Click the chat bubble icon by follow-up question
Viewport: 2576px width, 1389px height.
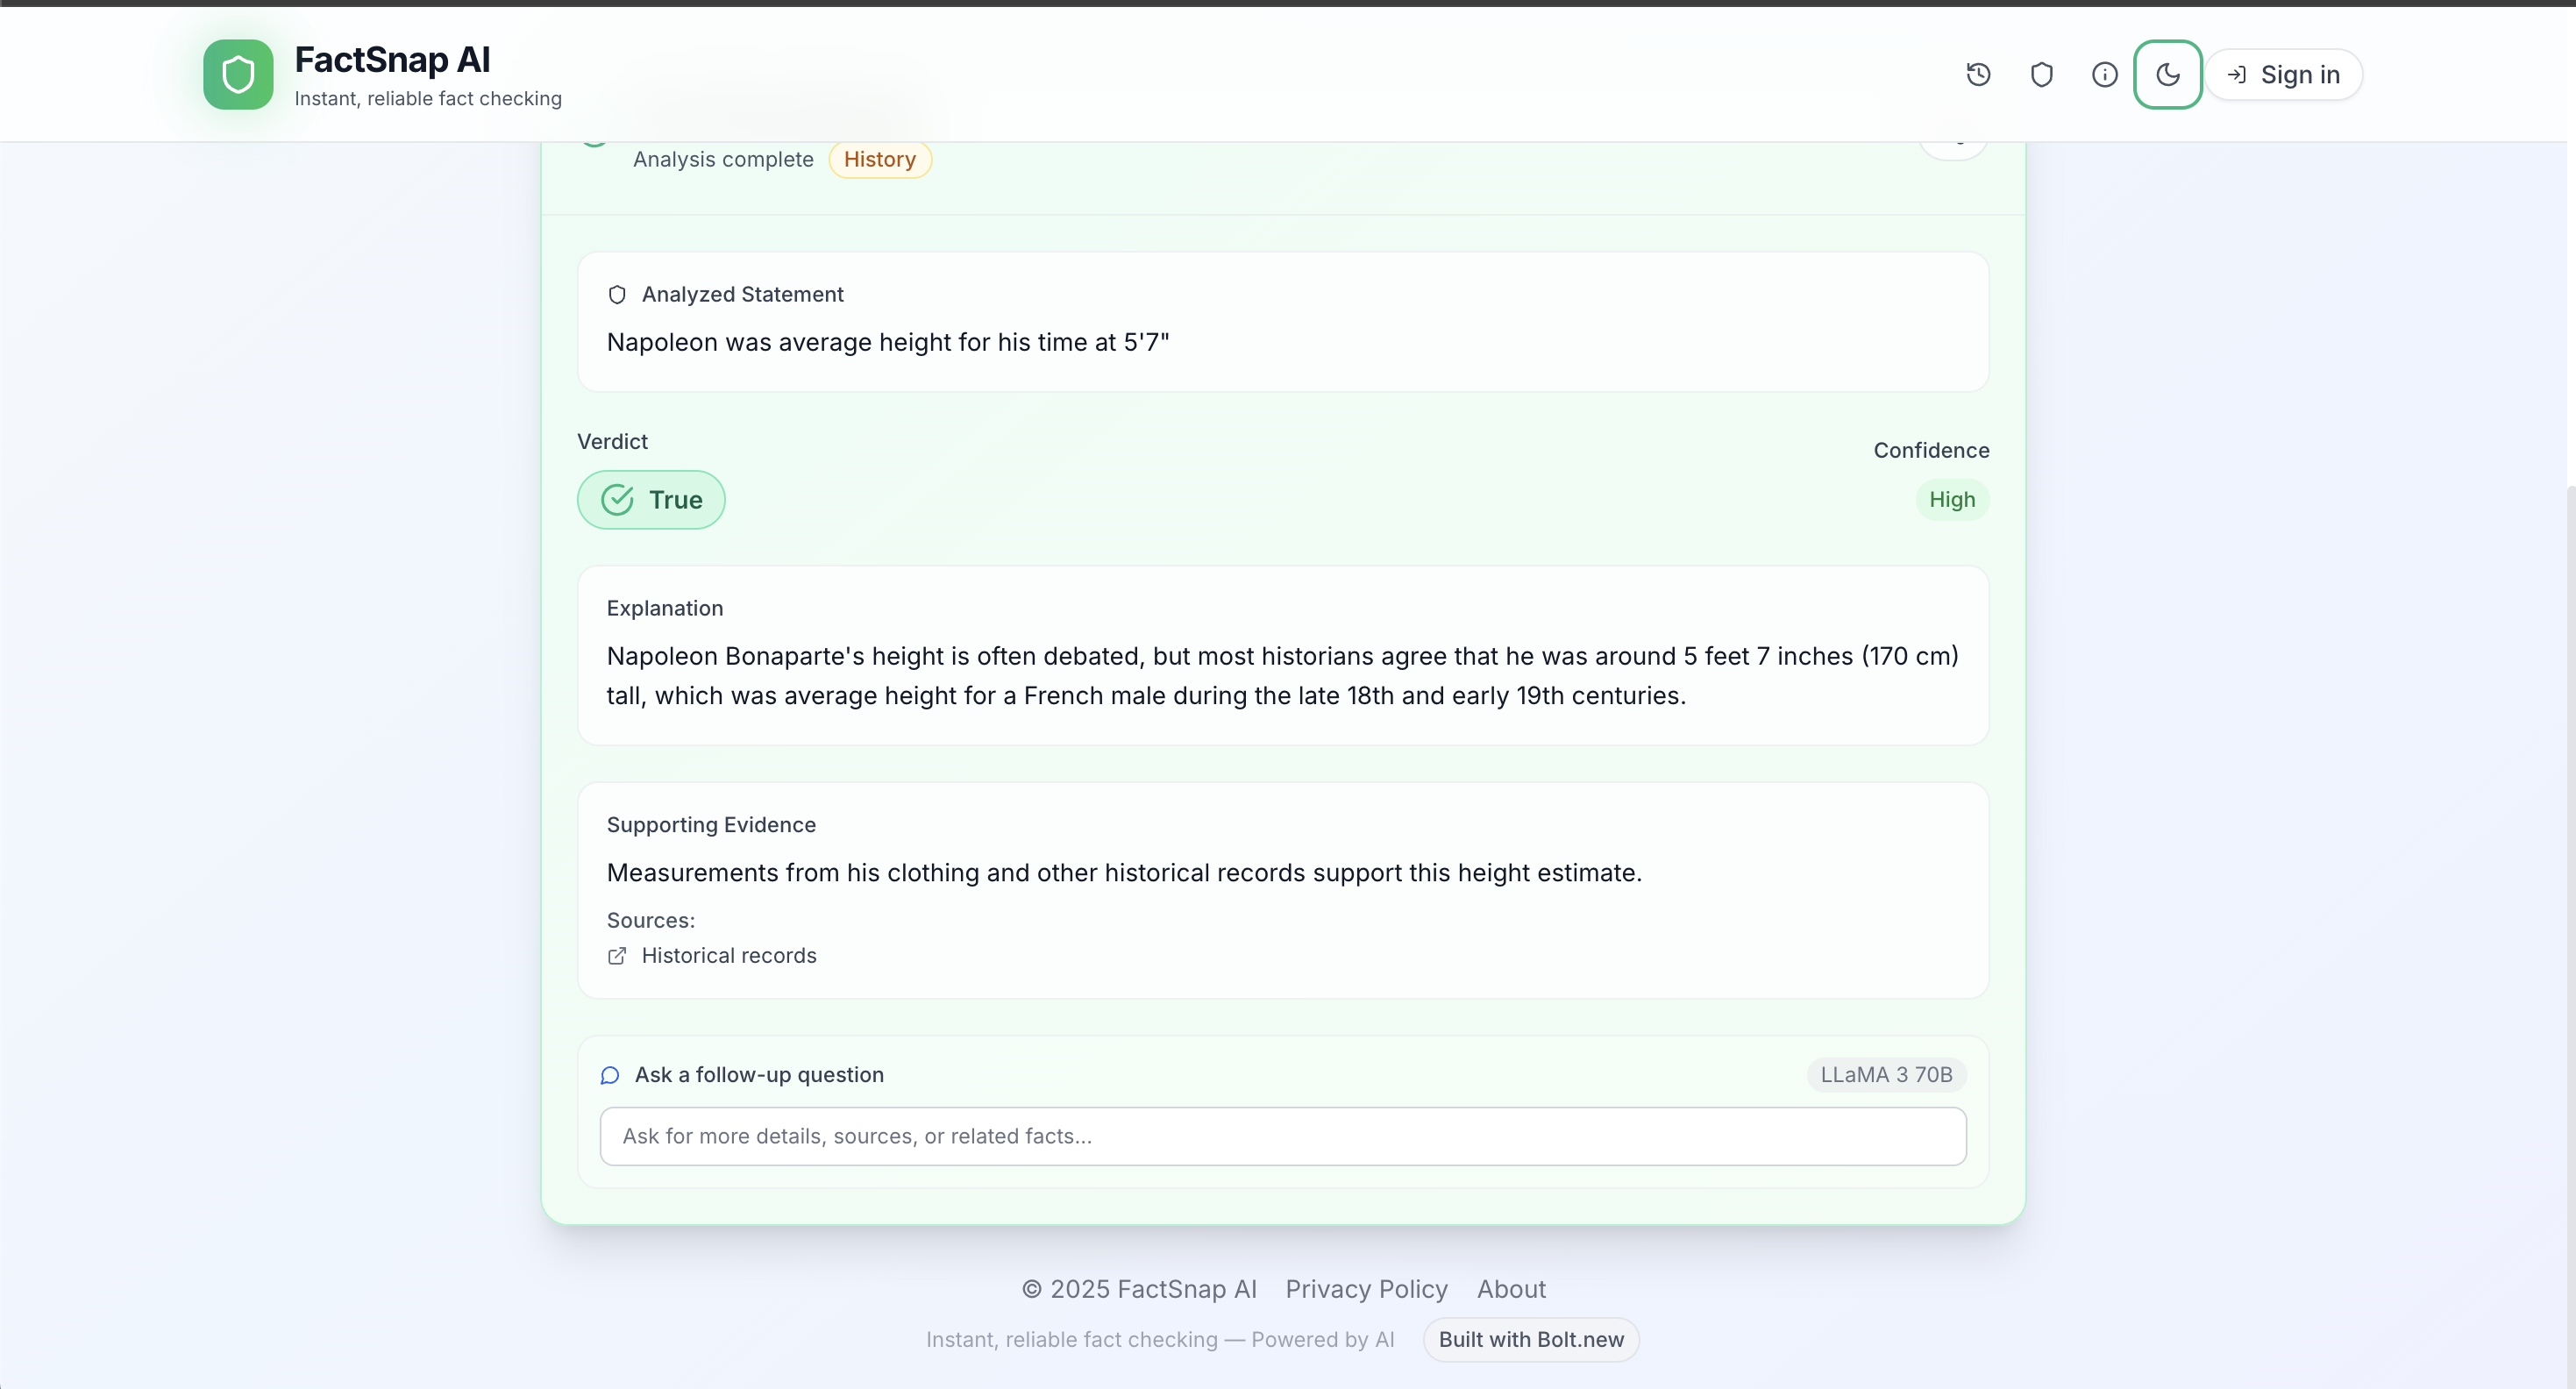[x=610, y=1075]
